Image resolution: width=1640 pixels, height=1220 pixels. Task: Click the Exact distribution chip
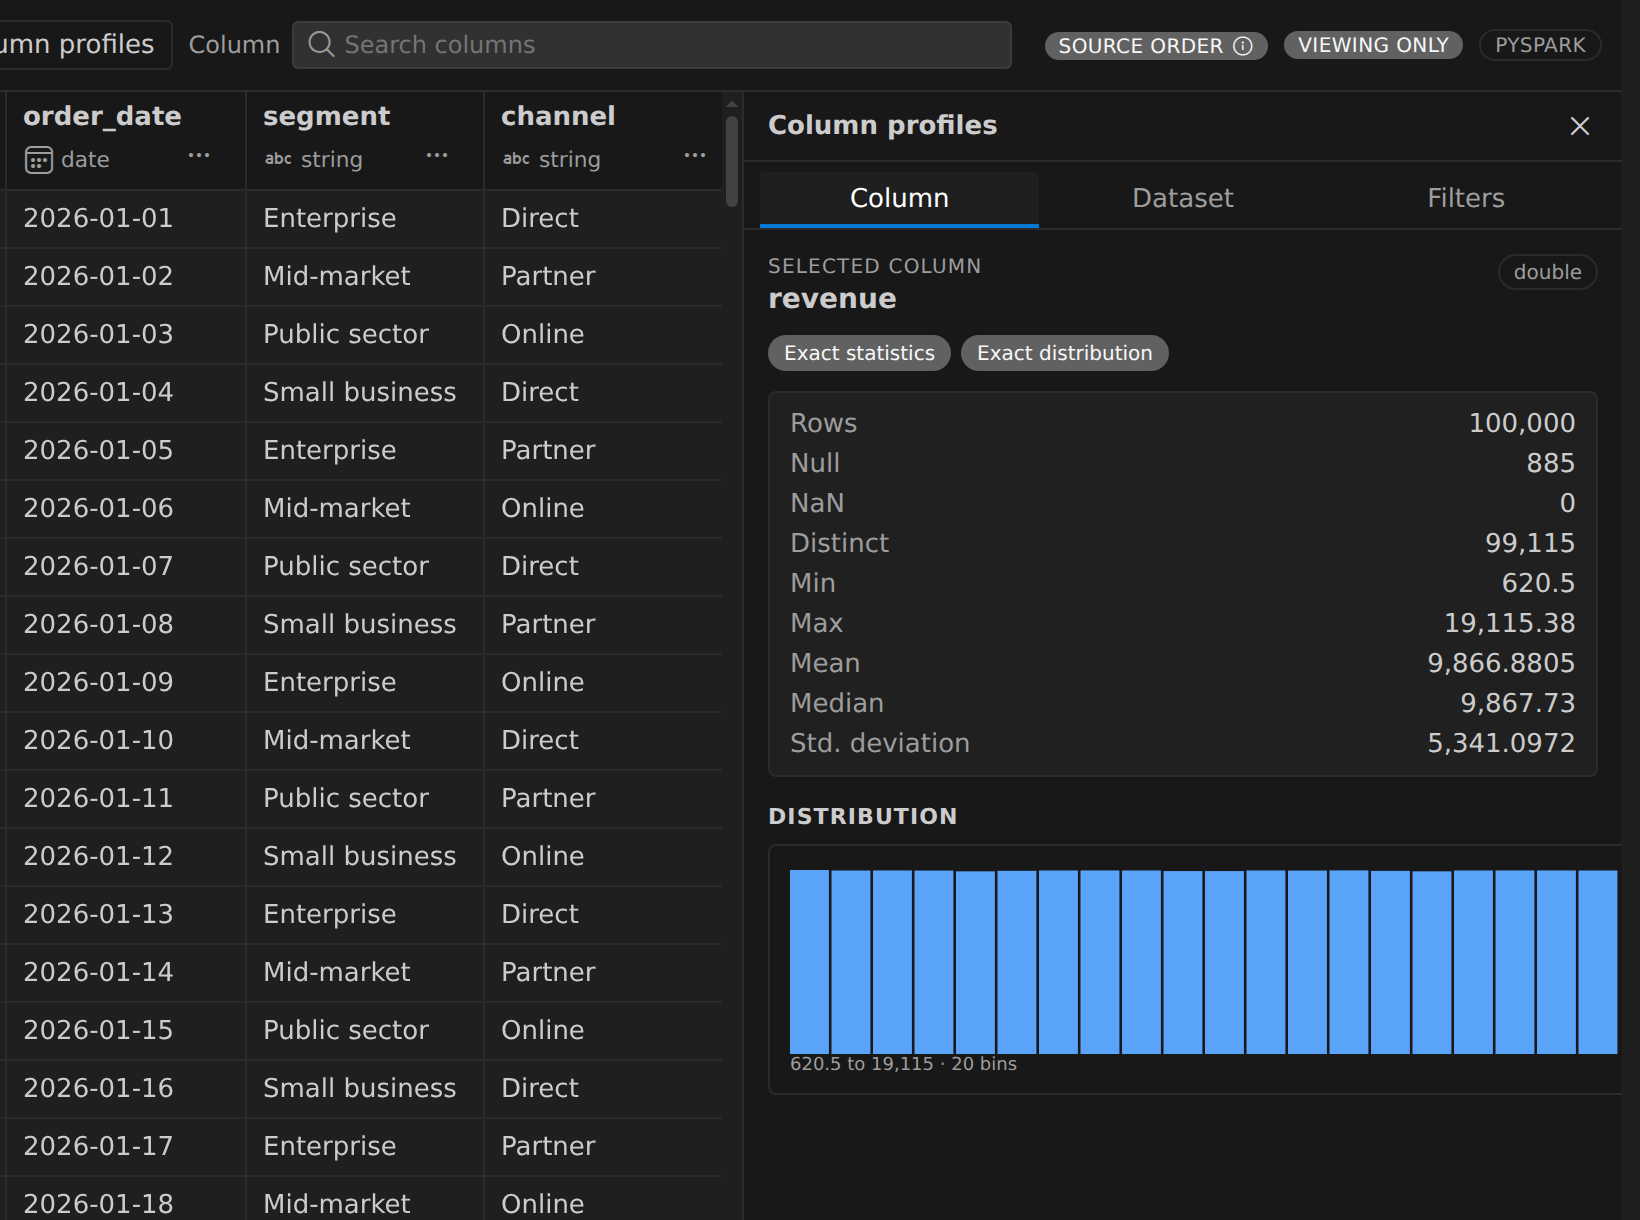(1064, 353)
